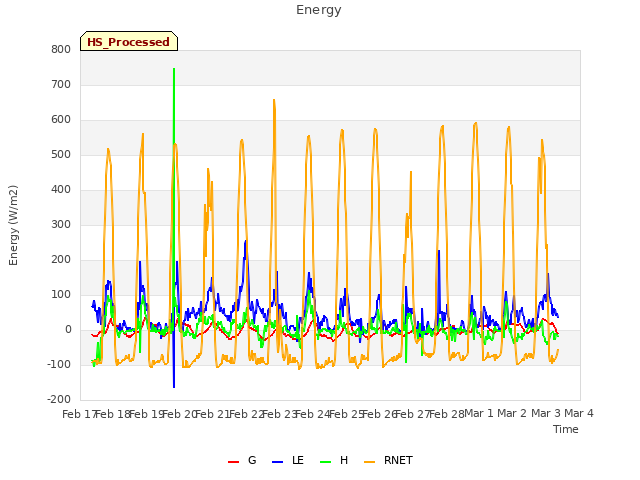Toggle the G series legend entry
640x480 pixels.
[x=242, y=460]
